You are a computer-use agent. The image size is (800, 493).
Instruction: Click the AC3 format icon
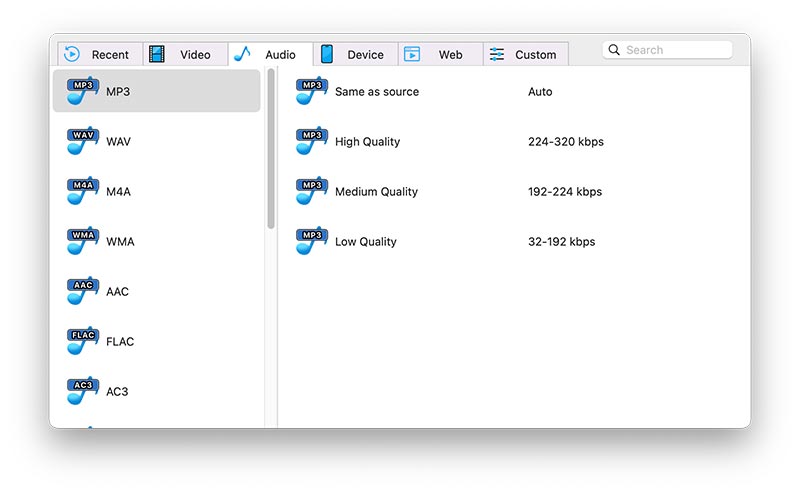pyautogui.click(x=83, y=391)
